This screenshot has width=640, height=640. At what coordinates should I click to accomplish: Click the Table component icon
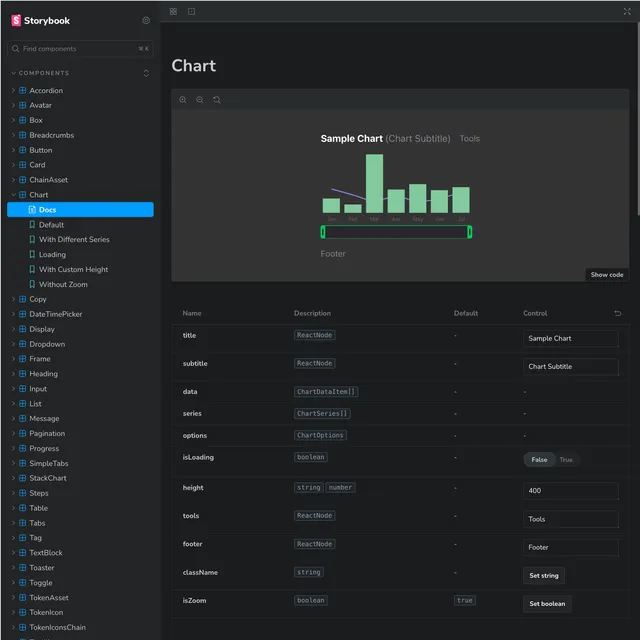tap(22, 508)
